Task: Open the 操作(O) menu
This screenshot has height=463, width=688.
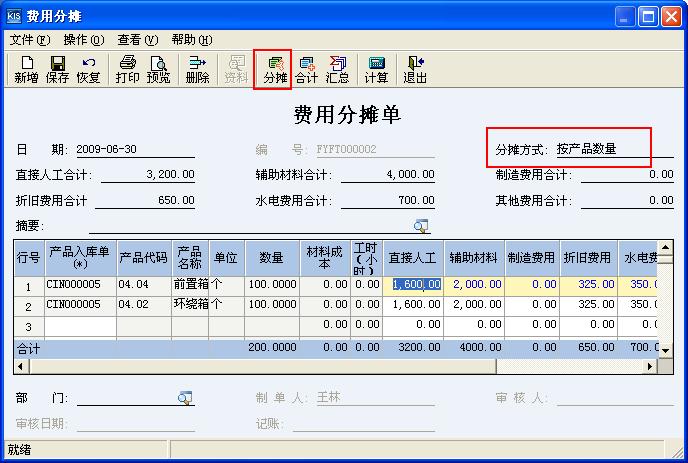Action: click(x=84, y=40)
